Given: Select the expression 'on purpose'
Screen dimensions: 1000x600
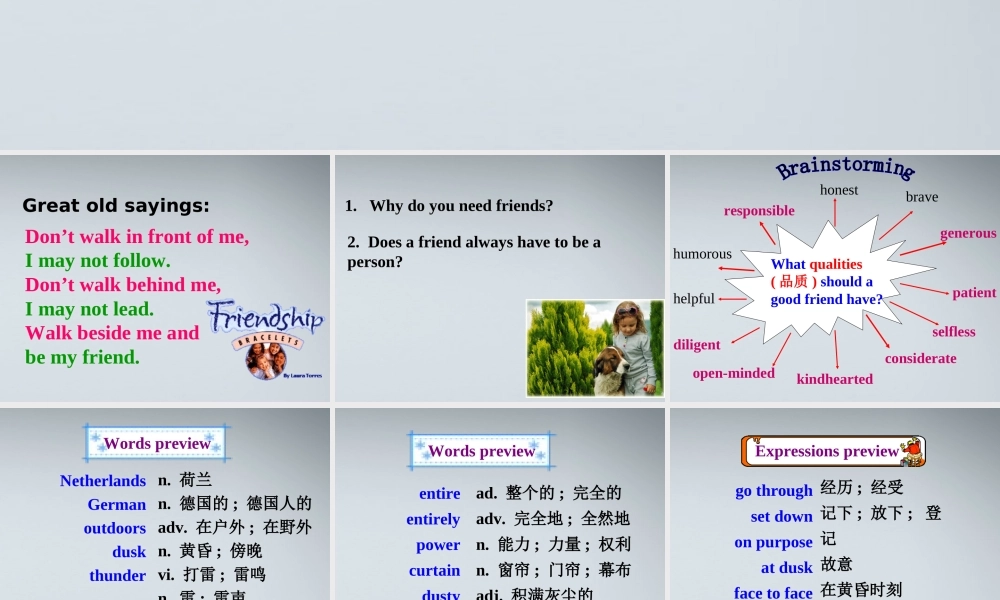Looking at the screenshot, I should tap(773, 543).
